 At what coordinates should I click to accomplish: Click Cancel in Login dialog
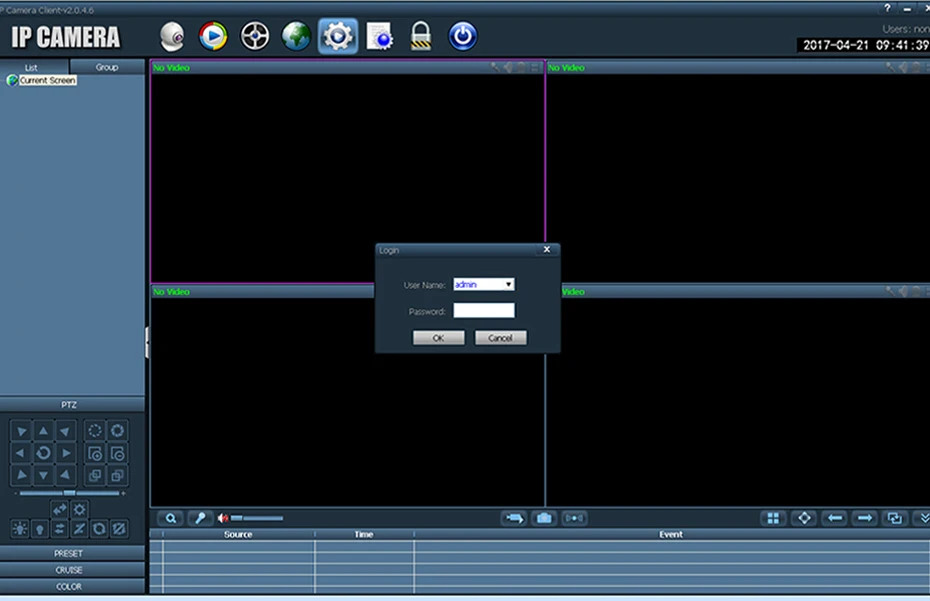pos(500,338)
